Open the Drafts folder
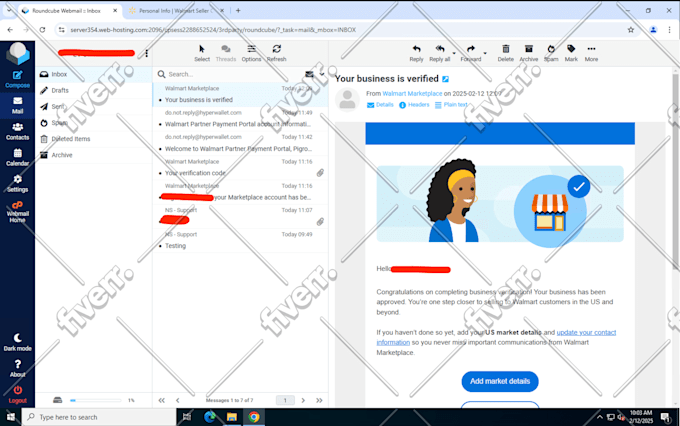The width and height of the screenshot is (680, 426). [x=94, y=90]
